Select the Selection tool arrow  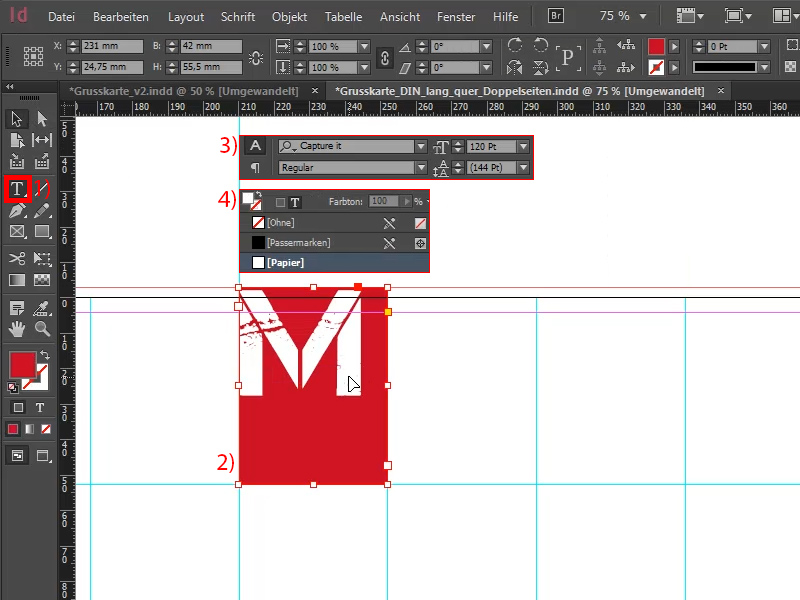coord(16,119)
